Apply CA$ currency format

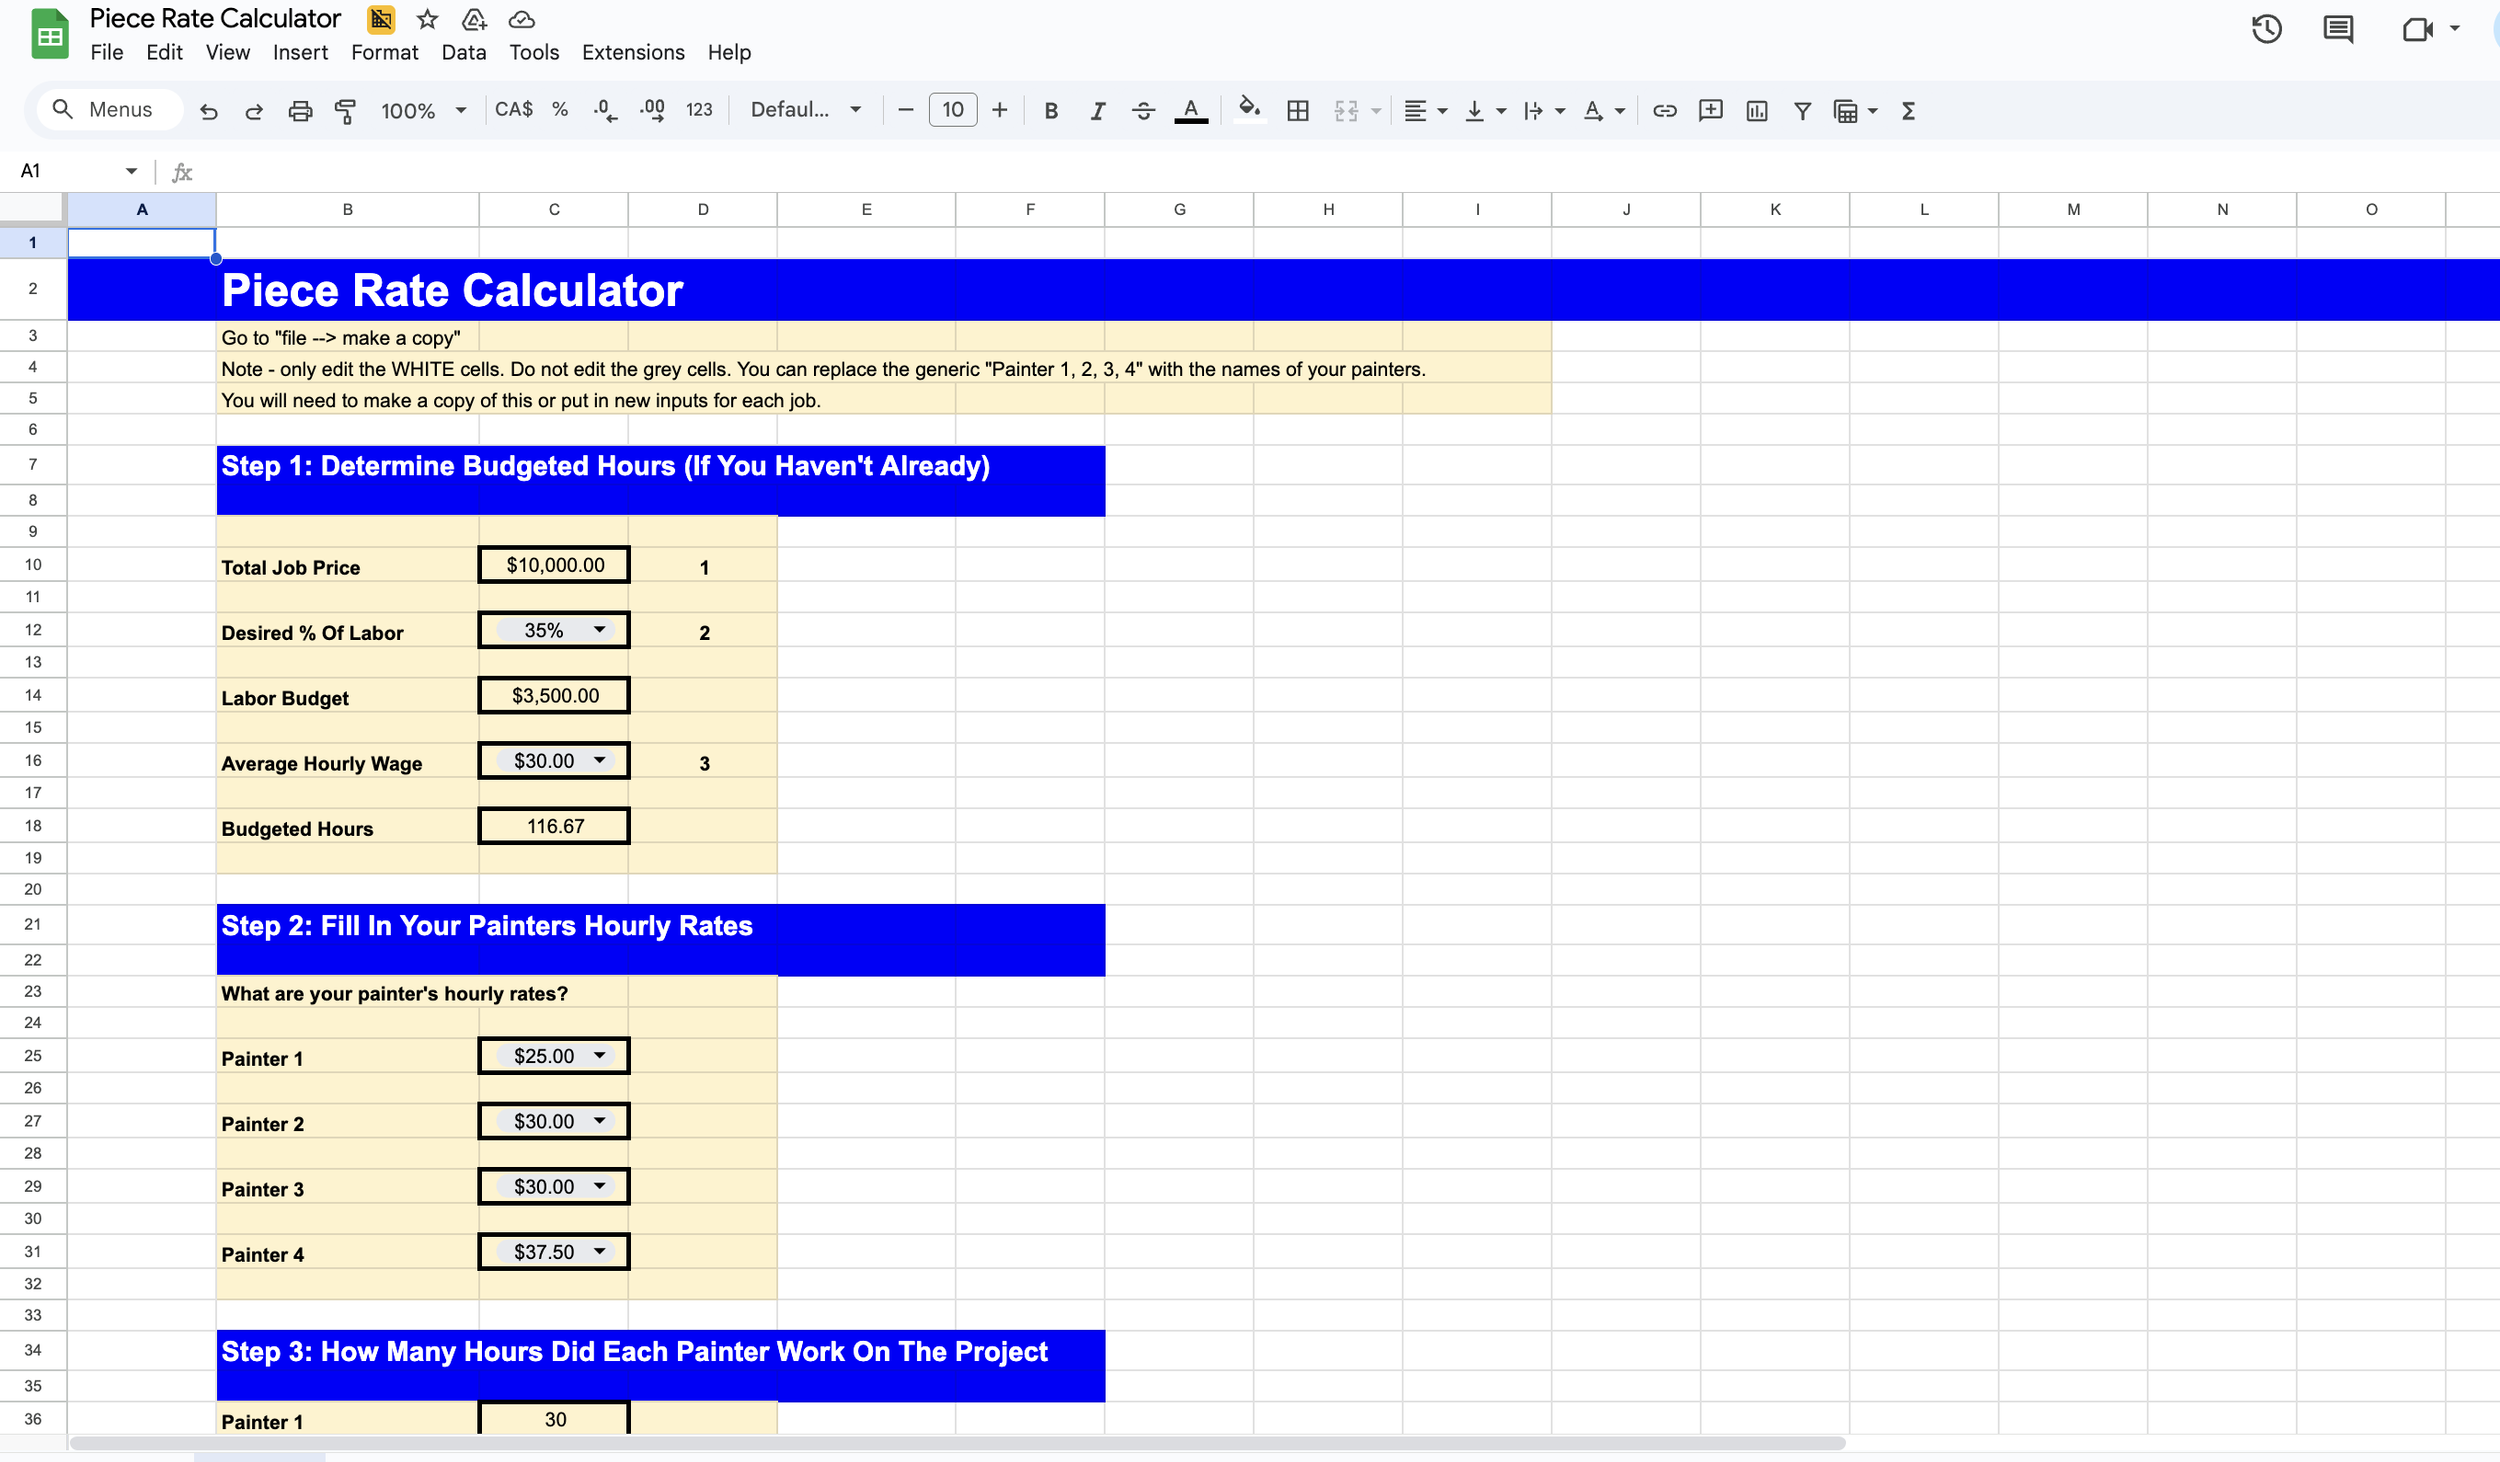514,110
